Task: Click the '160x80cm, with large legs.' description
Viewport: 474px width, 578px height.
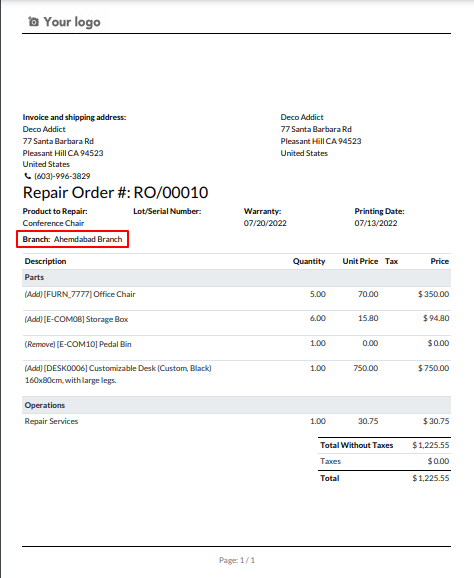Action: tap(70, 380)
